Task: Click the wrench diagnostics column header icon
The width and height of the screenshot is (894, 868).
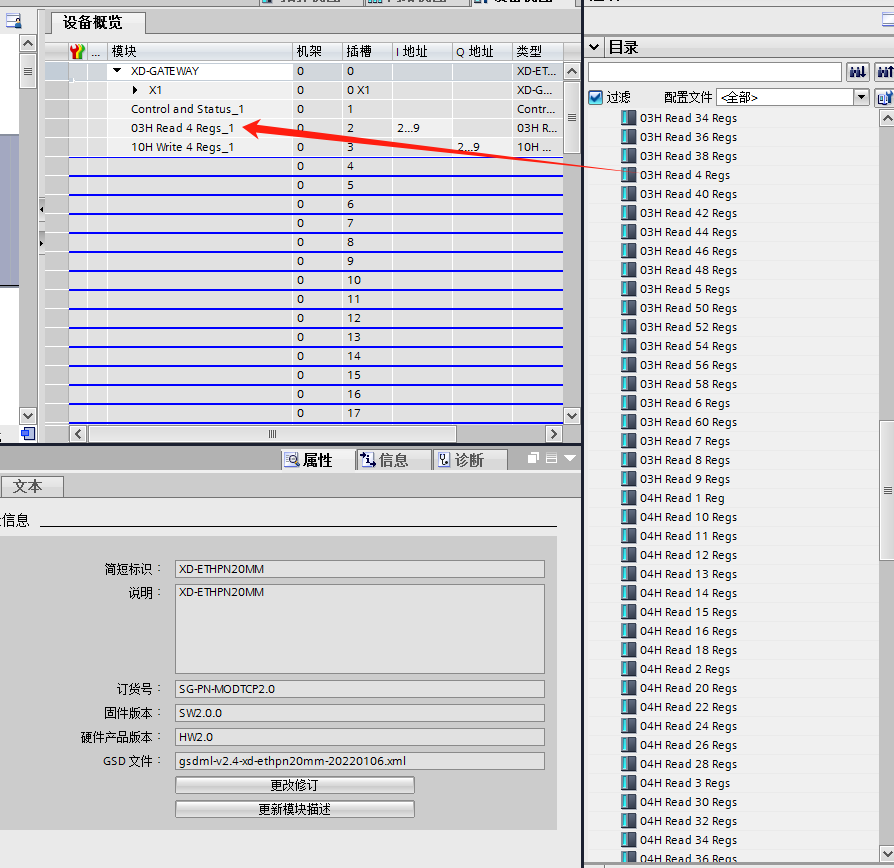Action: [x=77, y=51]
